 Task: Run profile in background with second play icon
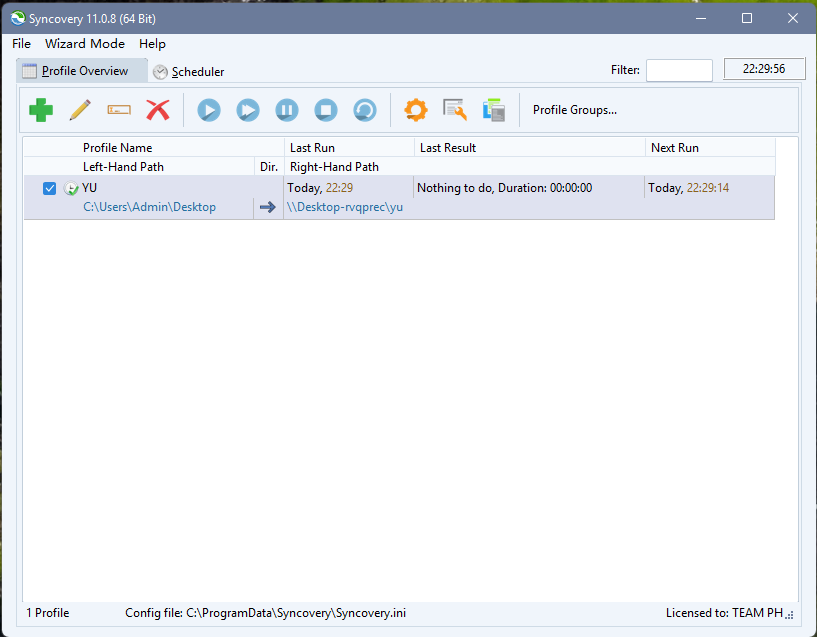click(248, 110)
